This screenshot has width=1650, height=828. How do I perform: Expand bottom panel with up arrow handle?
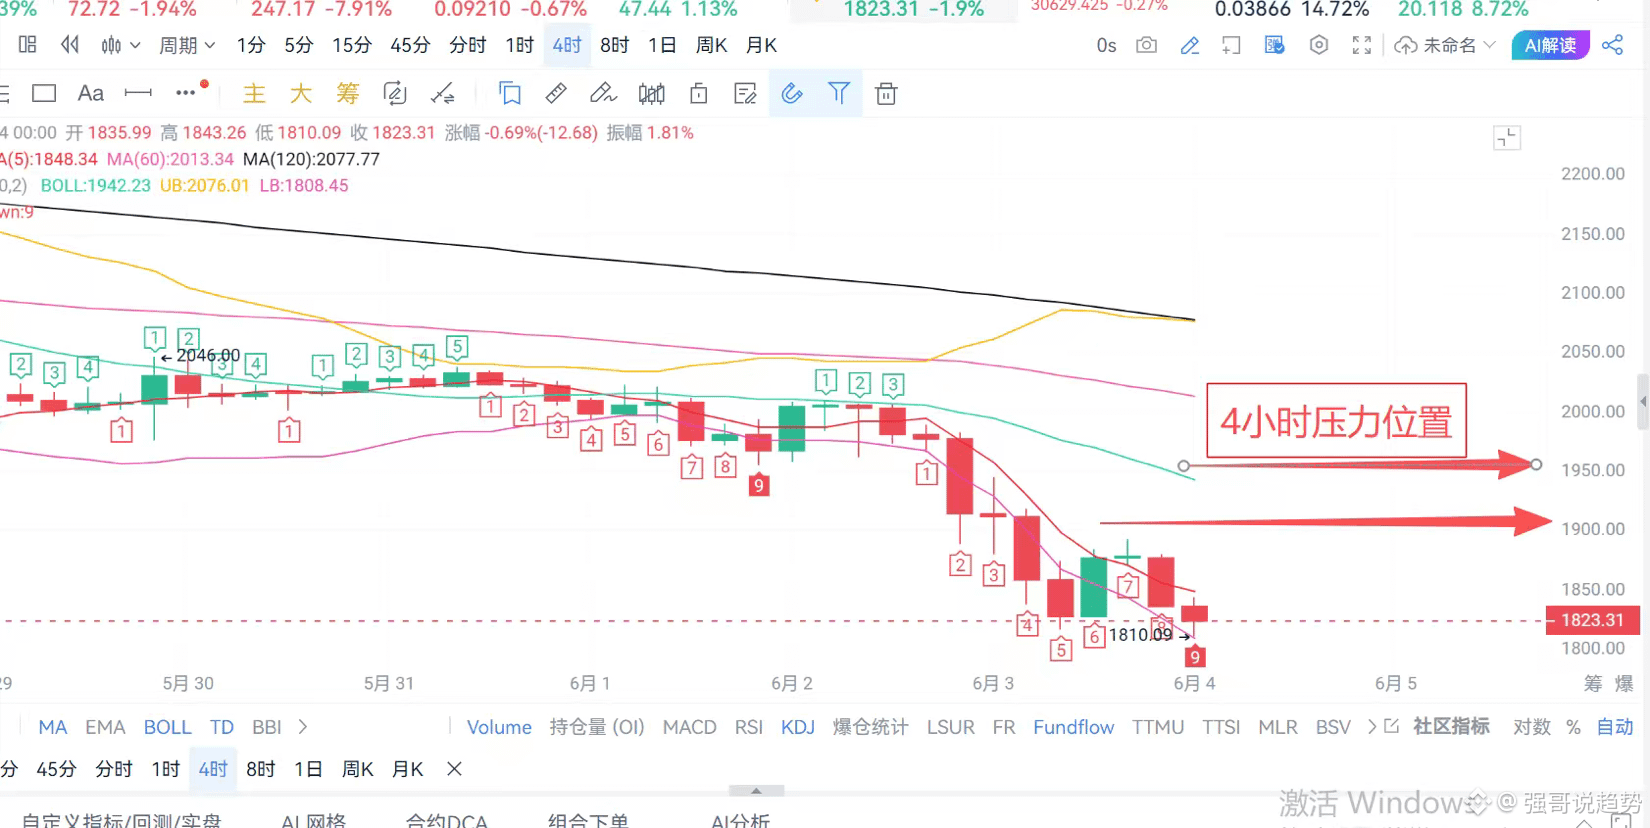tap(757, 791)
